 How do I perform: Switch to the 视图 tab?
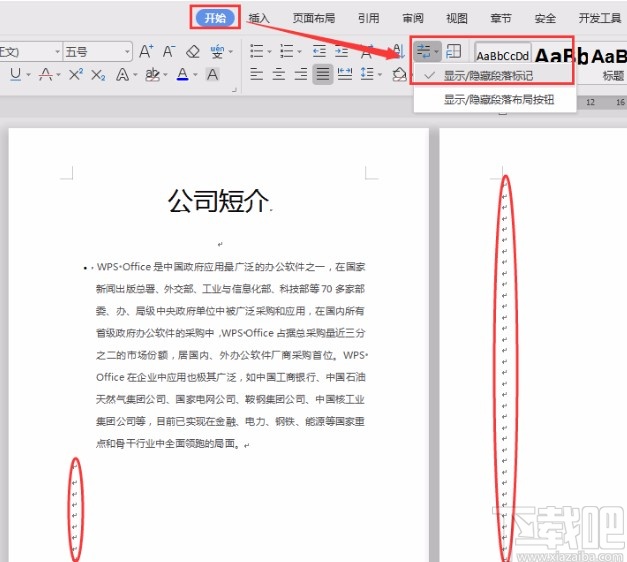coord(457,18)
